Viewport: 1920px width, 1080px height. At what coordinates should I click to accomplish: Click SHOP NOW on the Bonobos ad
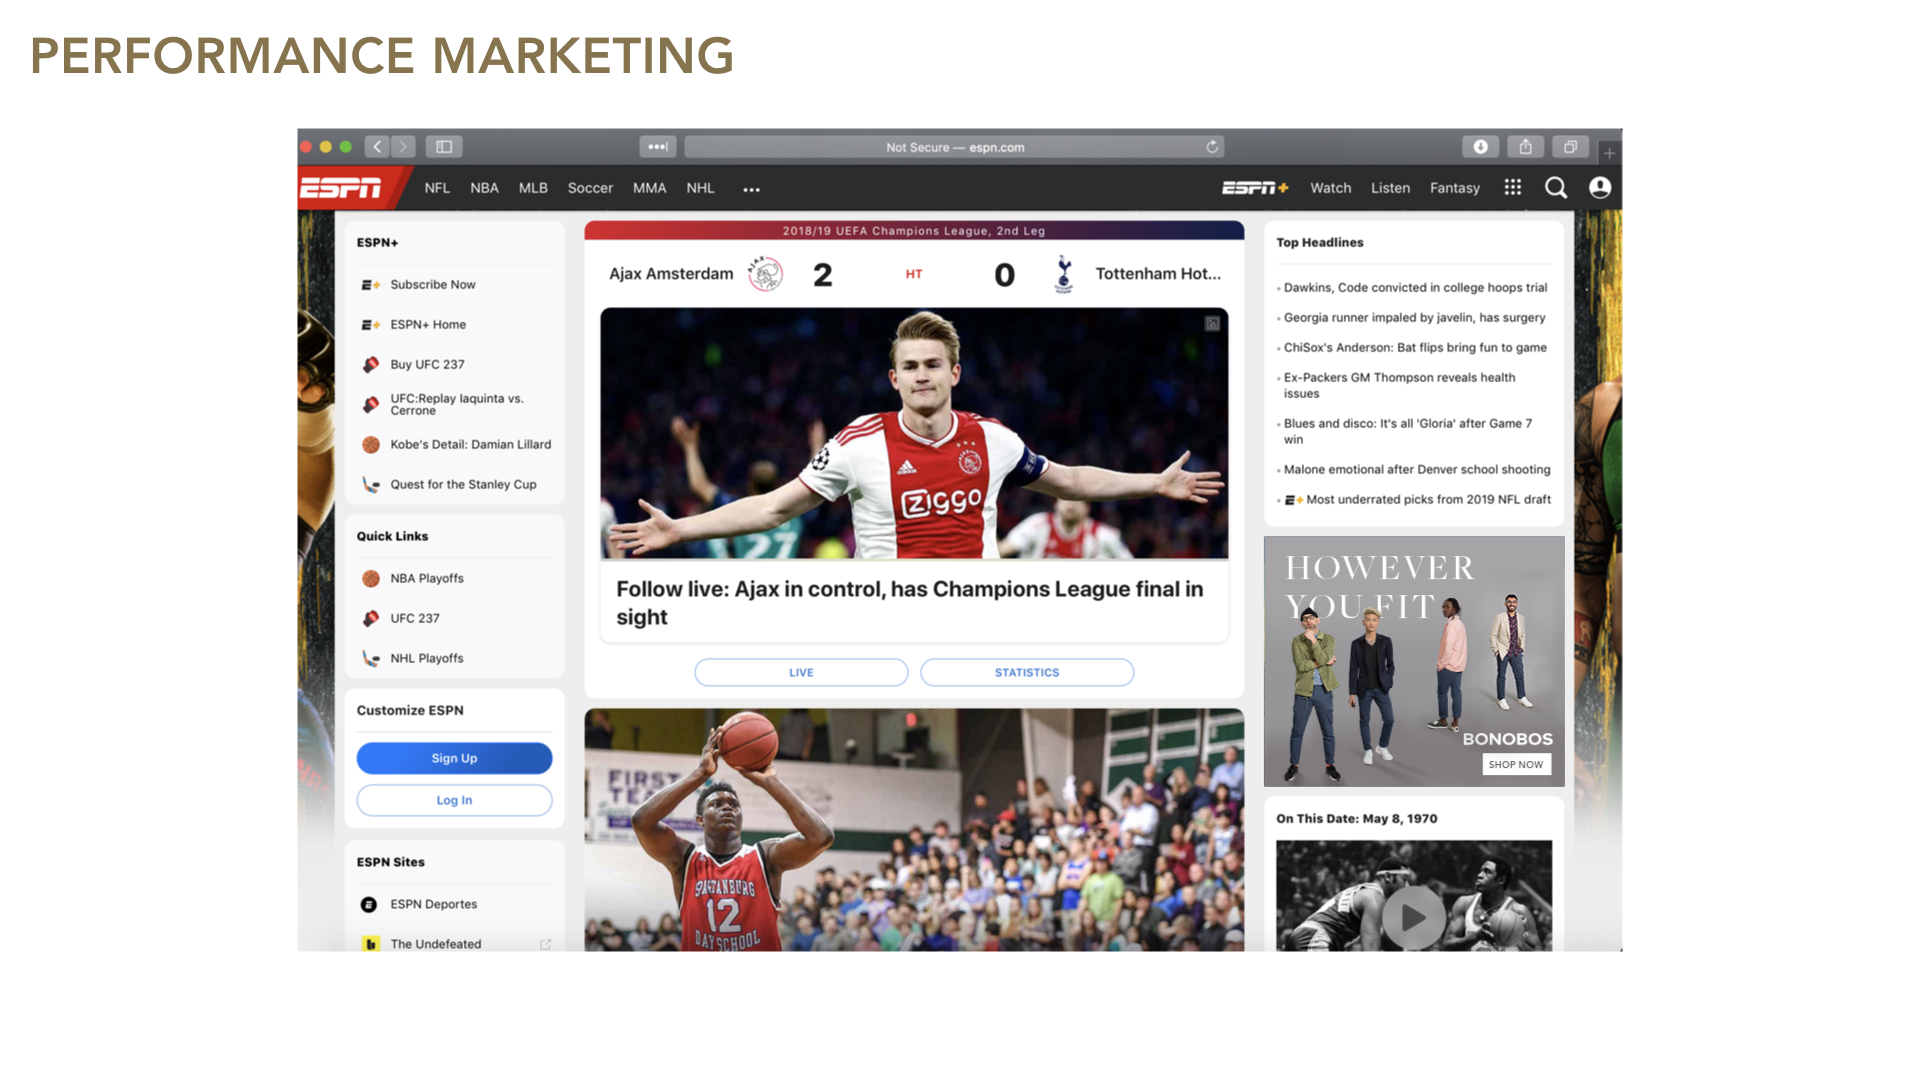click(1515, 765)
